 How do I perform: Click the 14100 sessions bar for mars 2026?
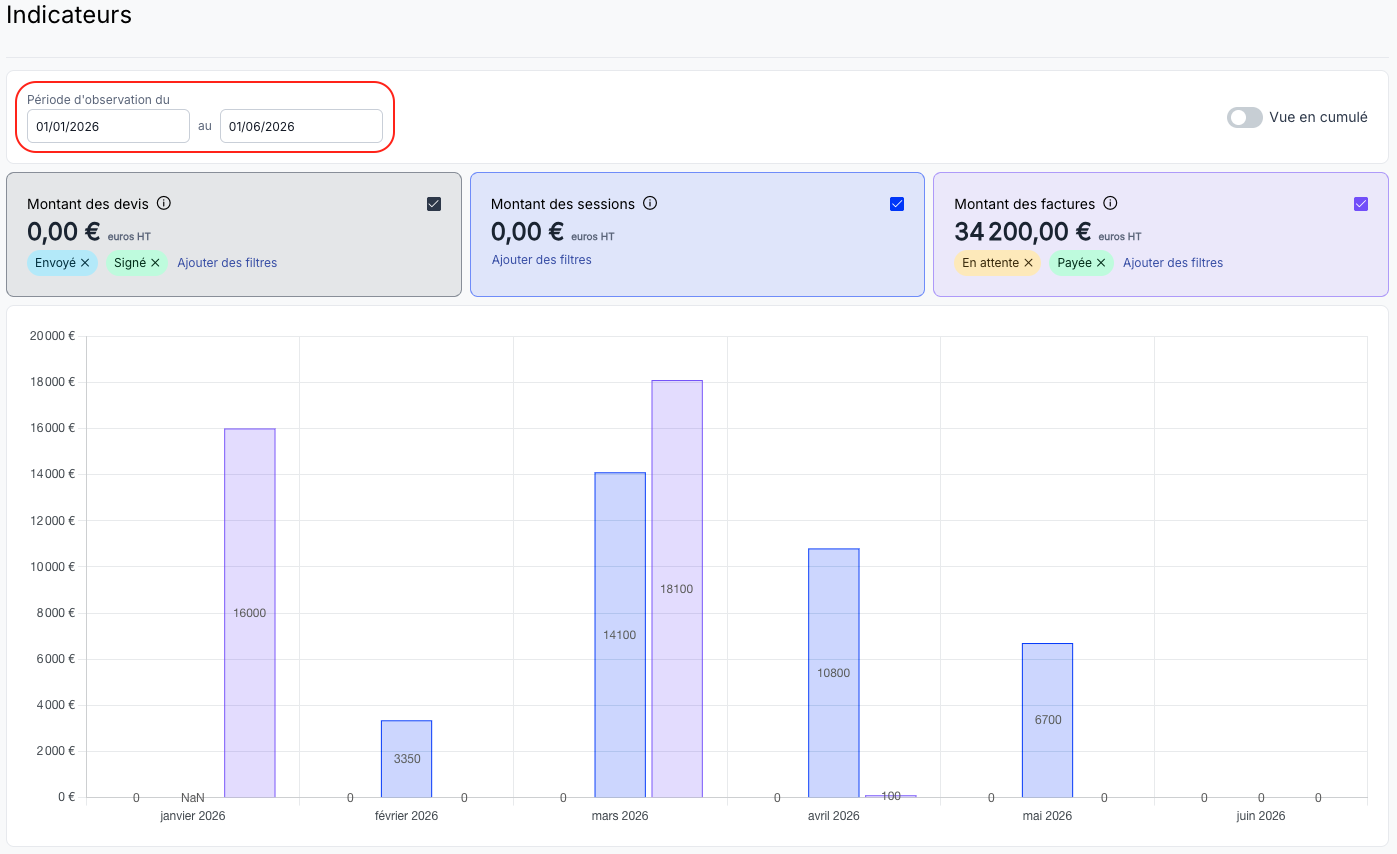click(620, 635)
